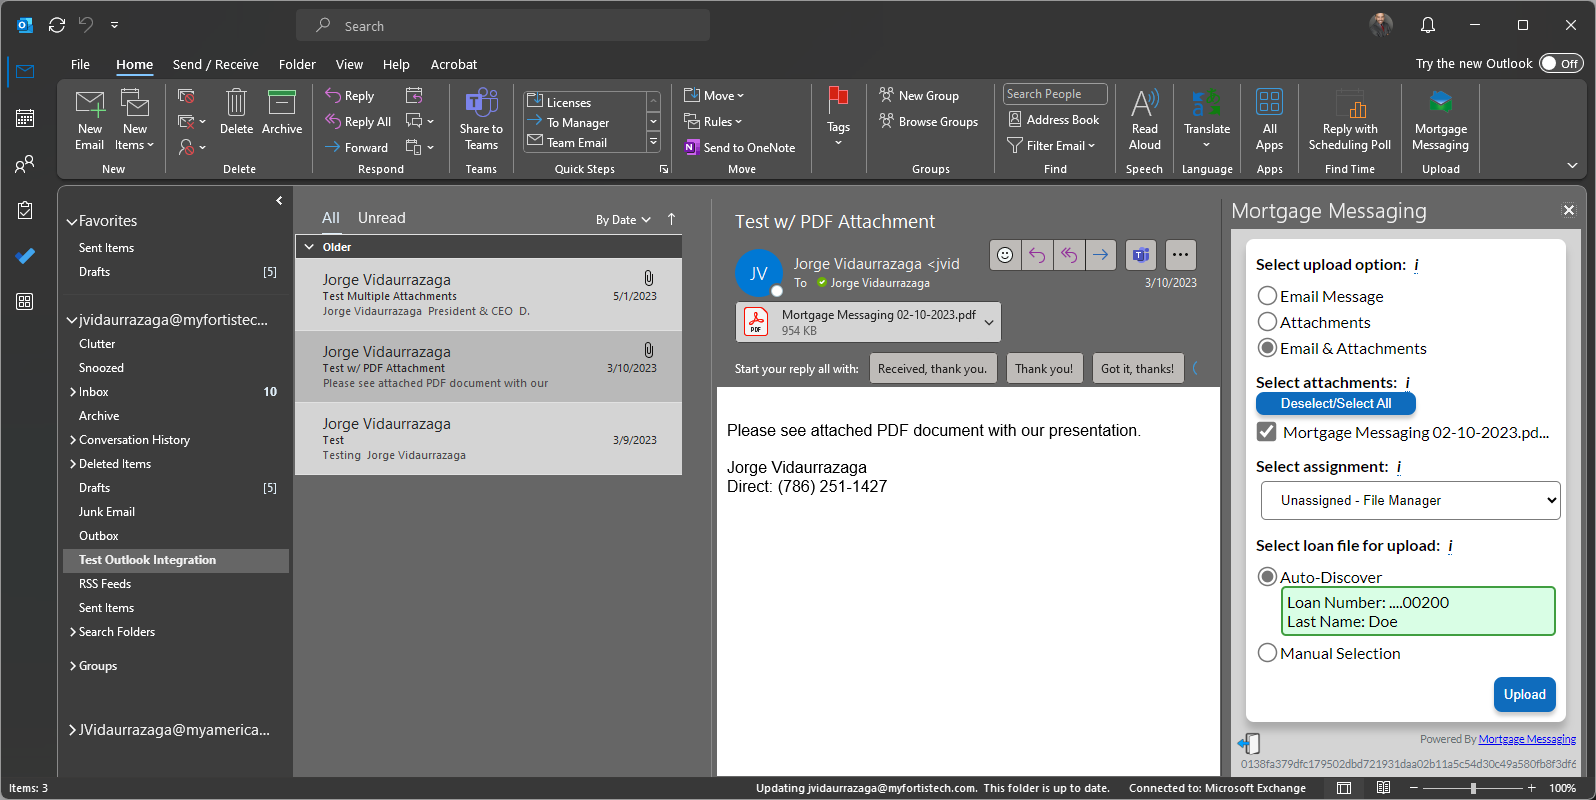Open more actions ellipsis in message header
Viewport: 1596px width, 800px height.
(1180, 255)
